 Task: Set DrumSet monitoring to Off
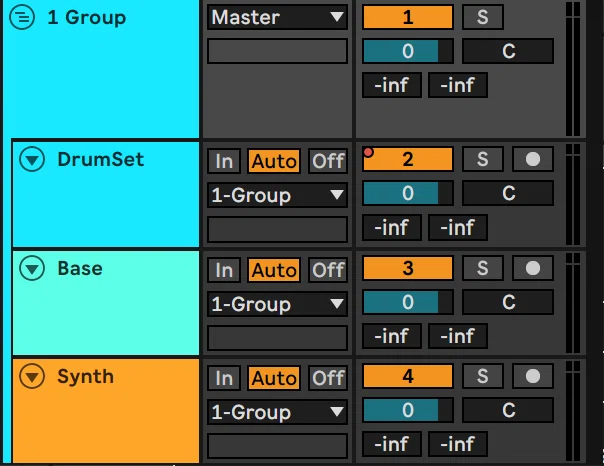pos(328,161)
